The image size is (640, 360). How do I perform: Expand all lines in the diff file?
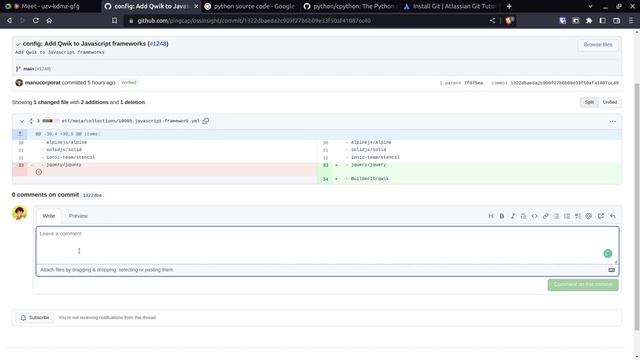[x=31, y=121]
